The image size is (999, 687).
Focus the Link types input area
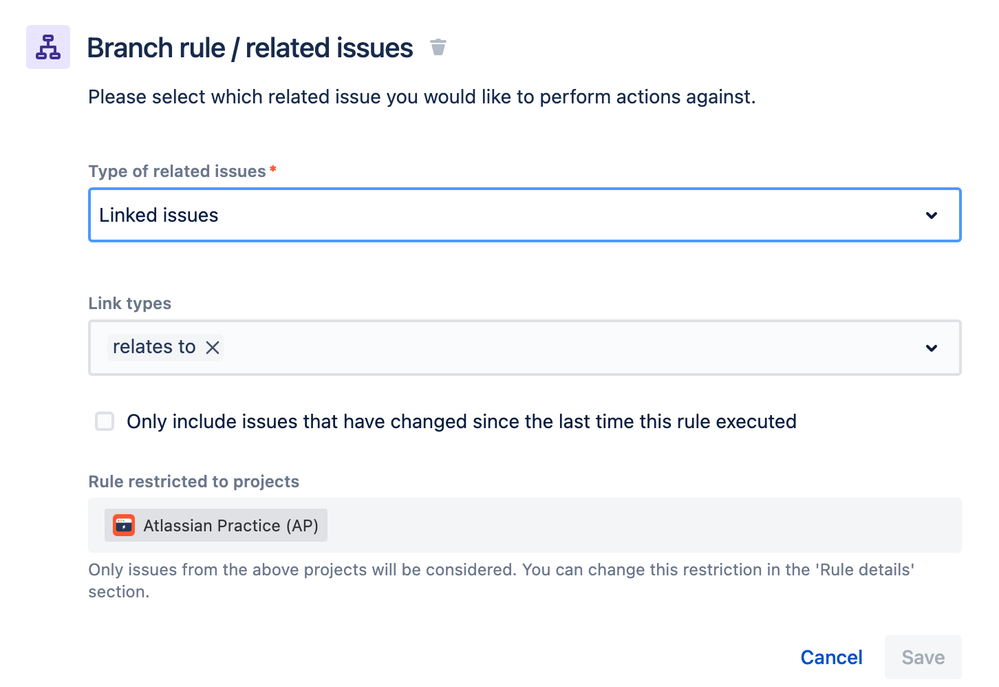point(560,348)
